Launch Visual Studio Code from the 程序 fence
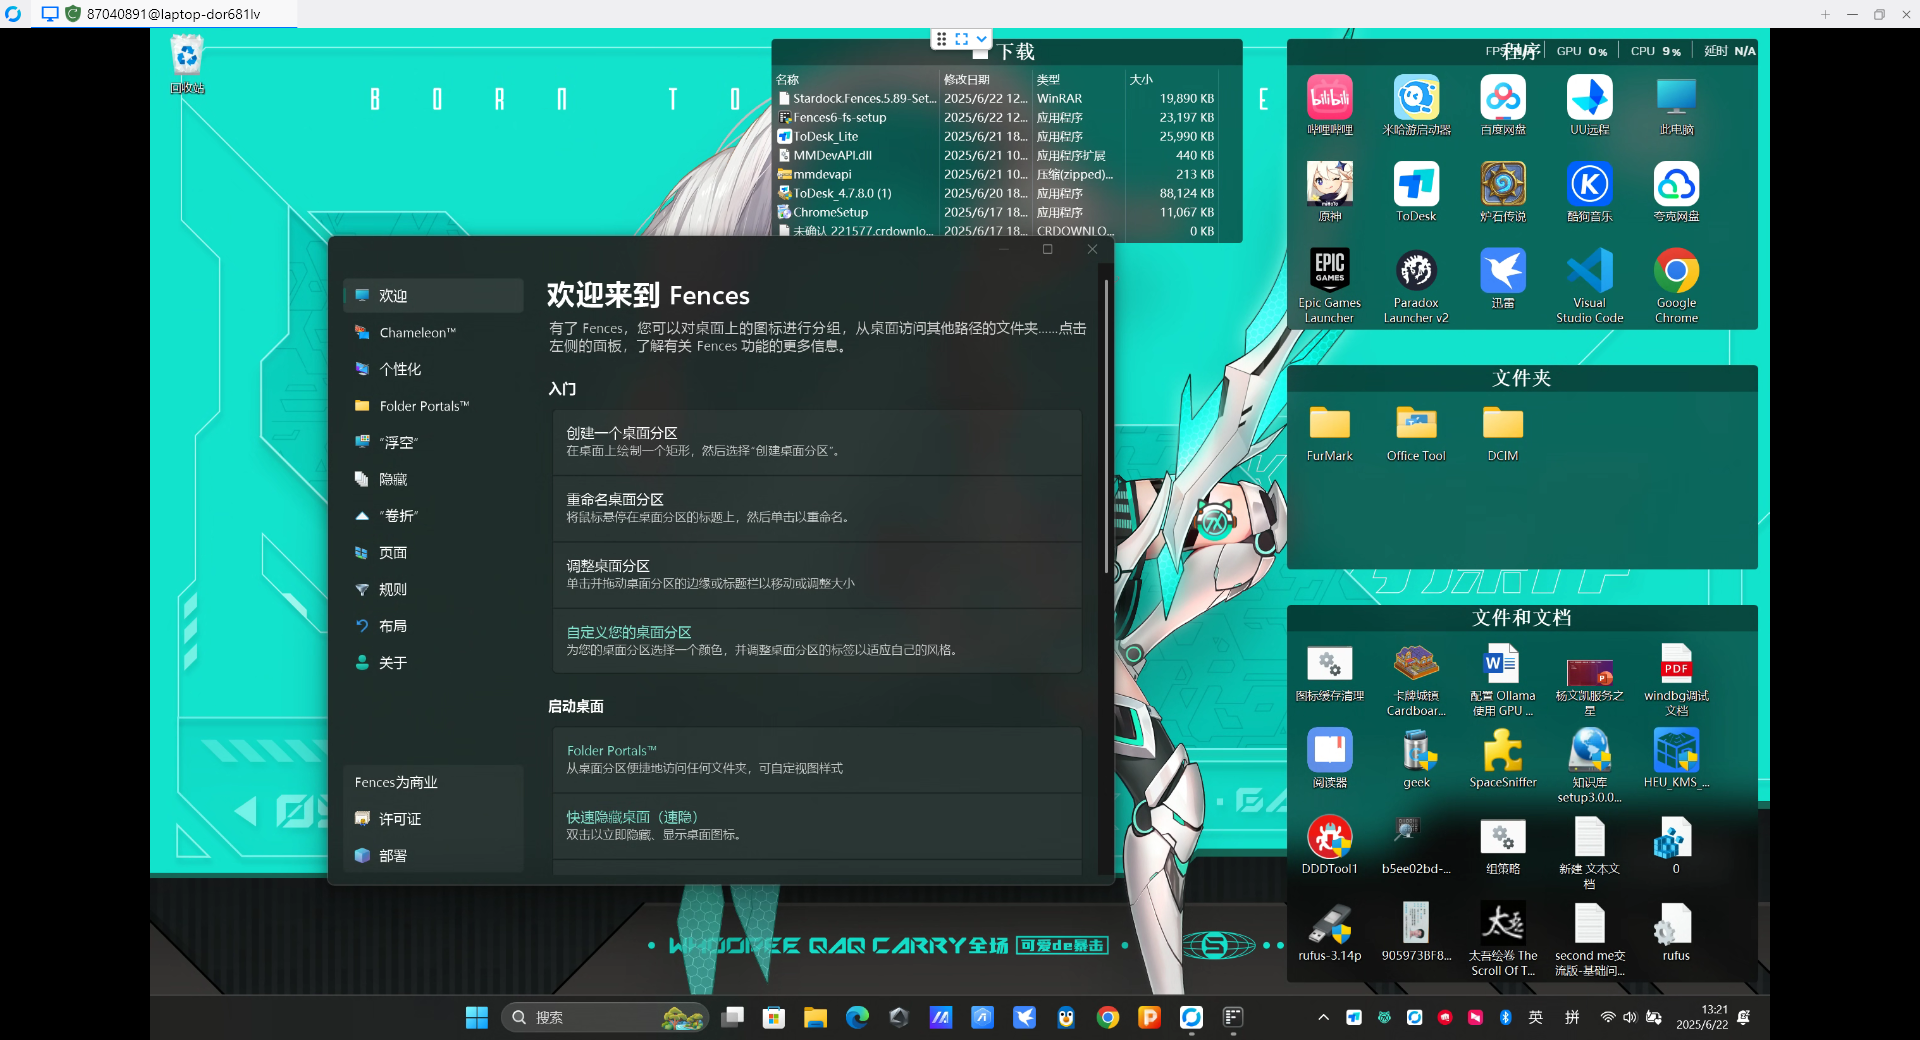 (1589, 272)
